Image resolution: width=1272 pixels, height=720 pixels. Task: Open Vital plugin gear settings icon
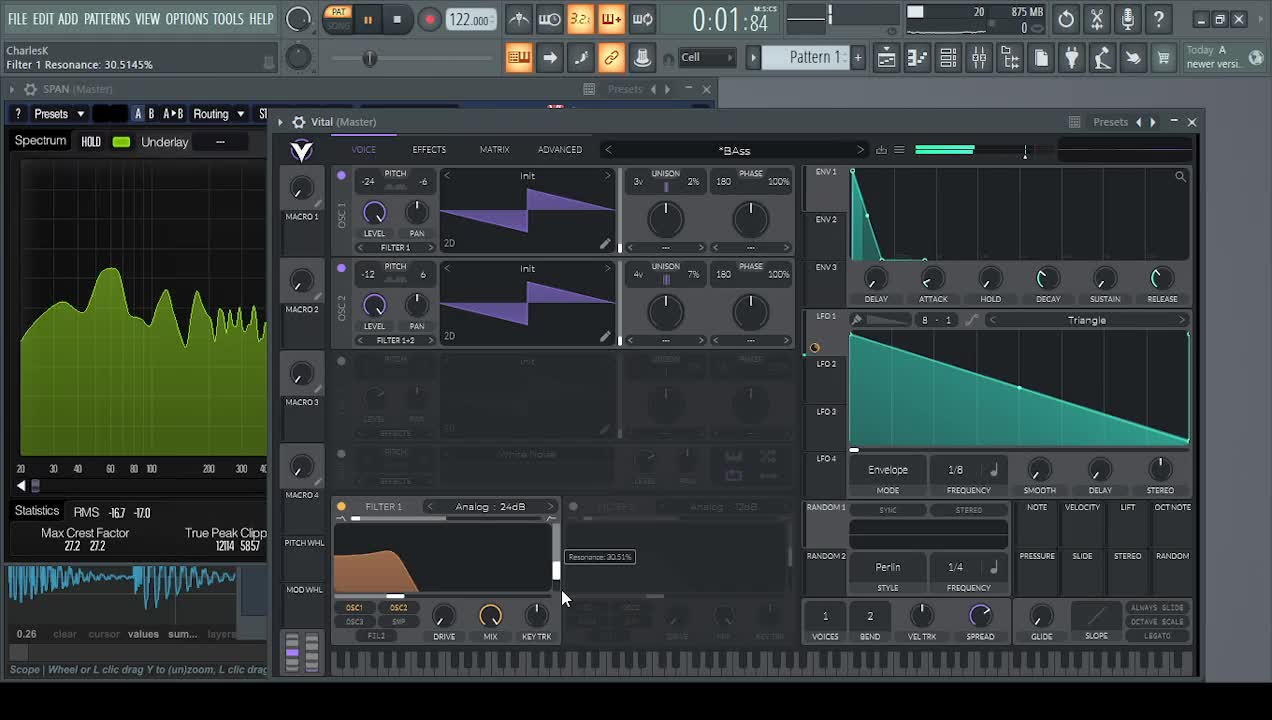298,122
